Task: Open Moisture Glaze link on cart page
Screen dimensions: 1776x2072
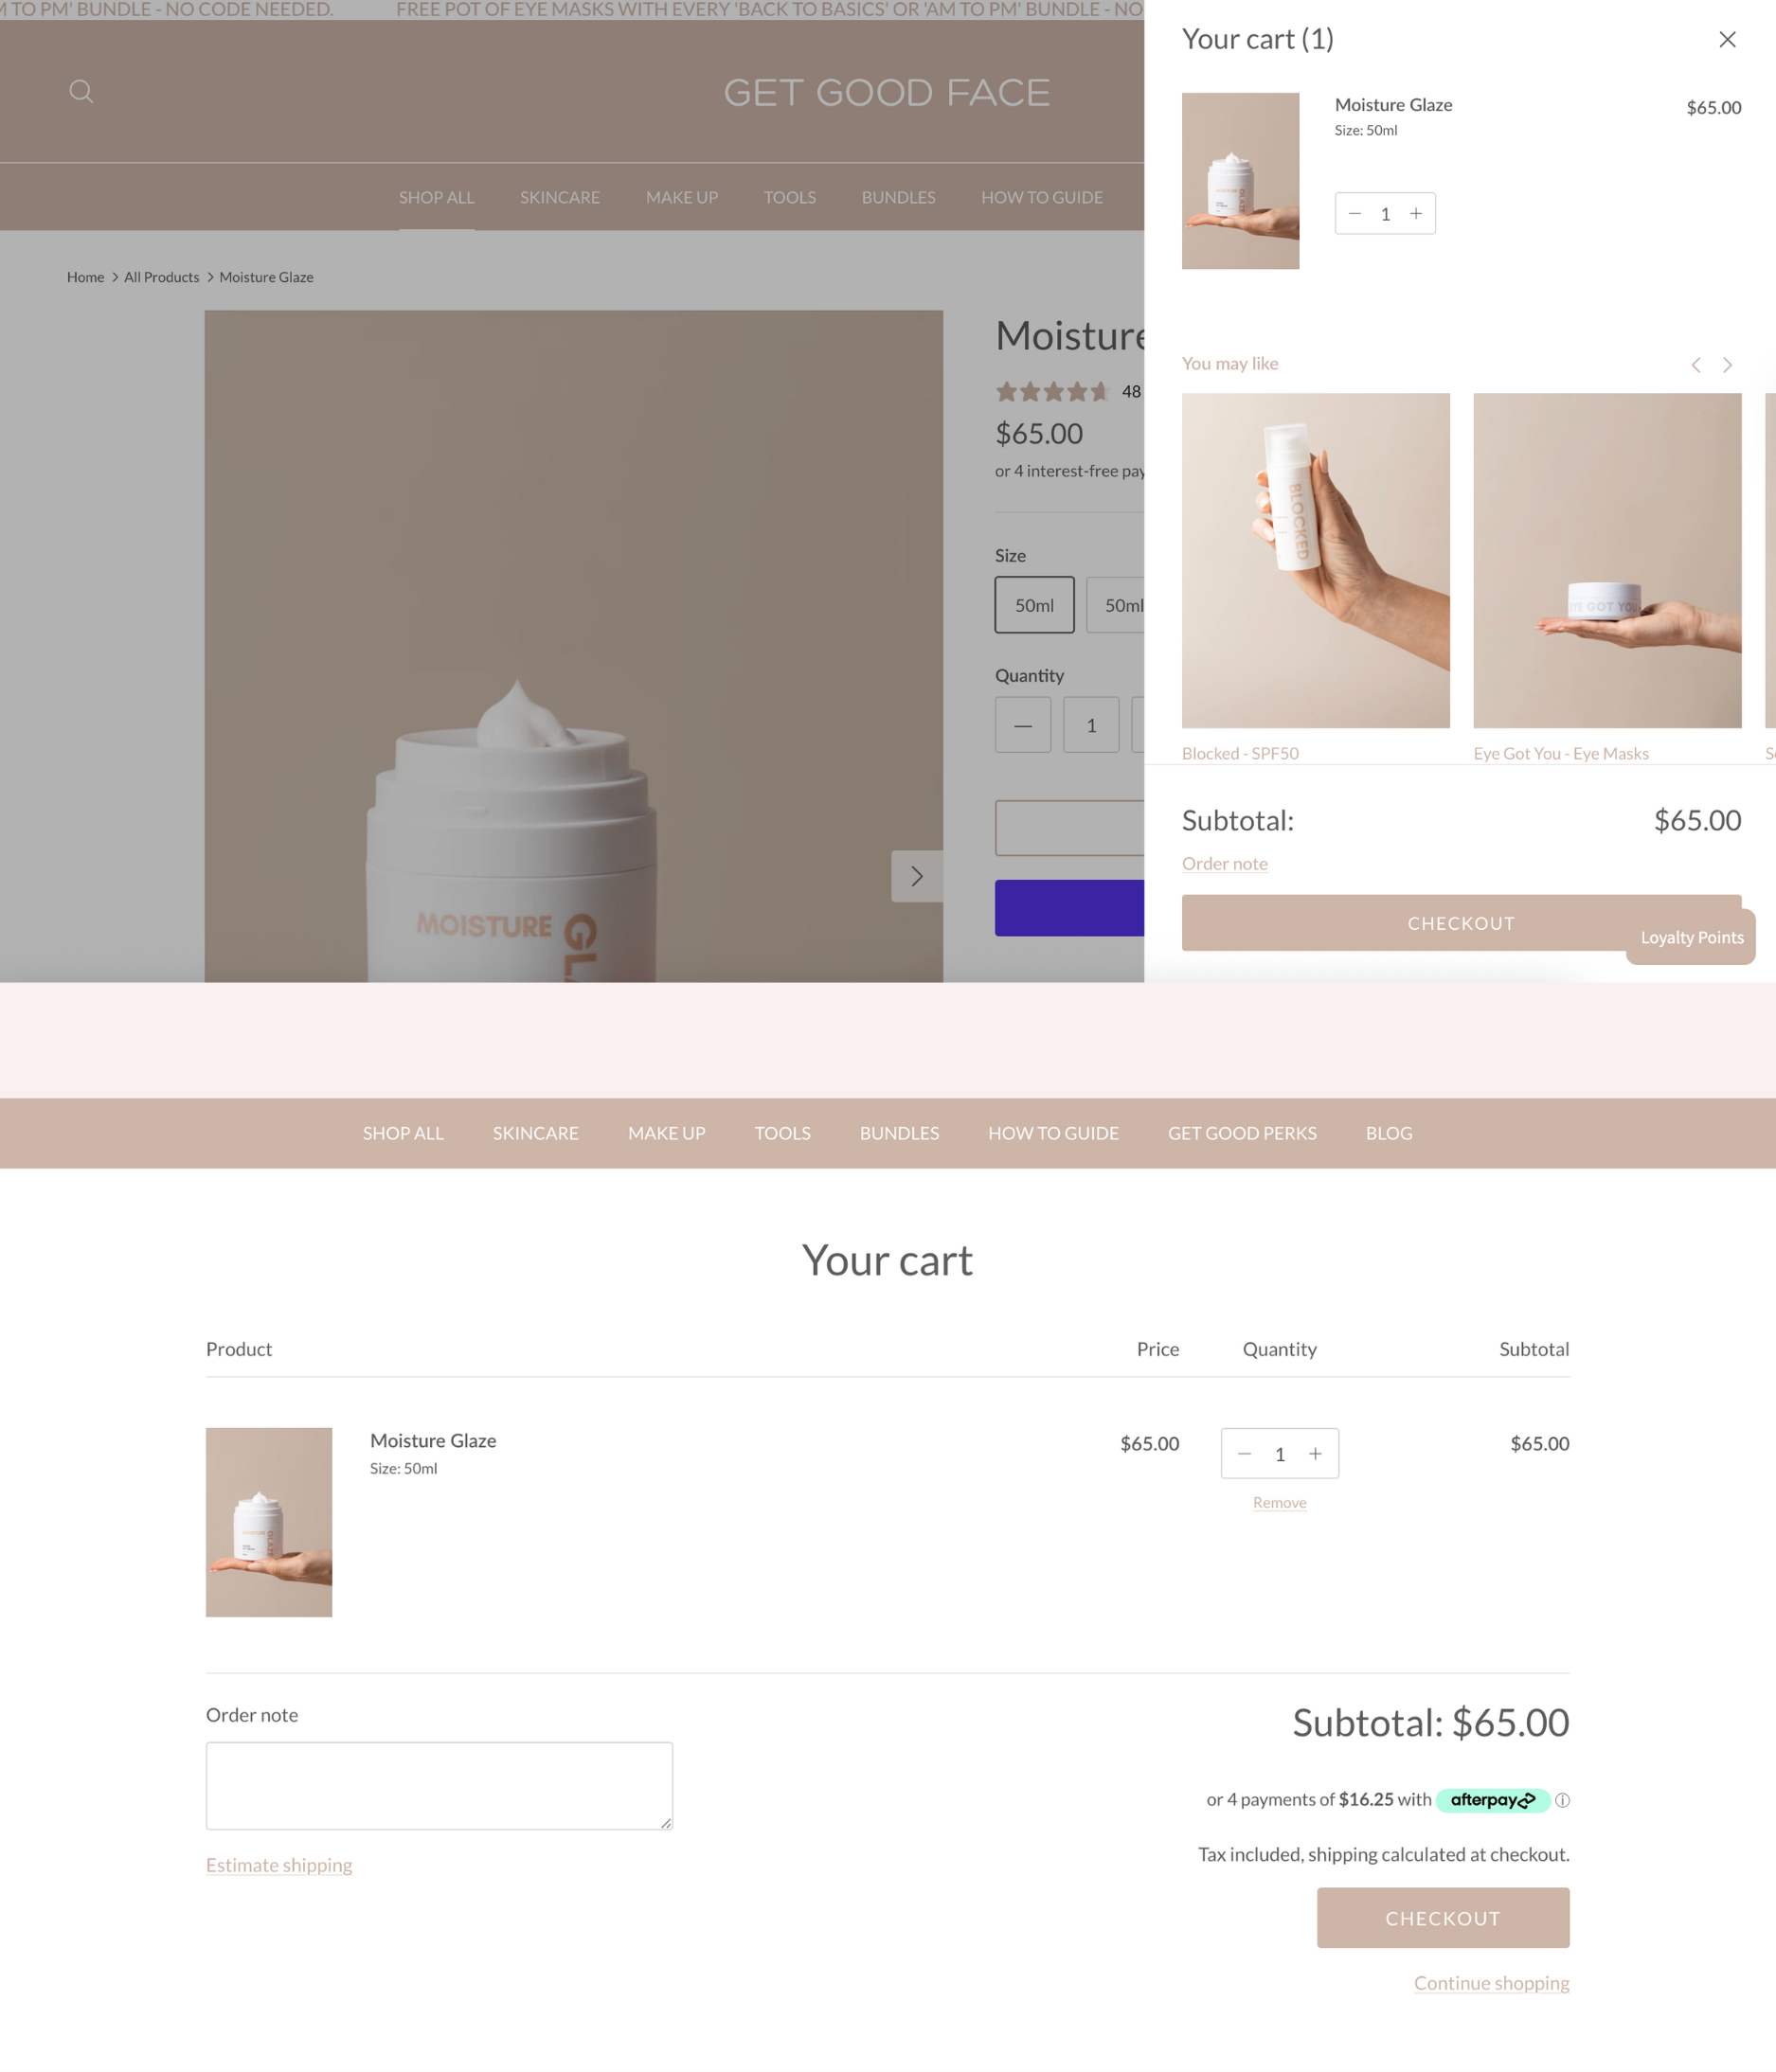Action: [433, 1440]
